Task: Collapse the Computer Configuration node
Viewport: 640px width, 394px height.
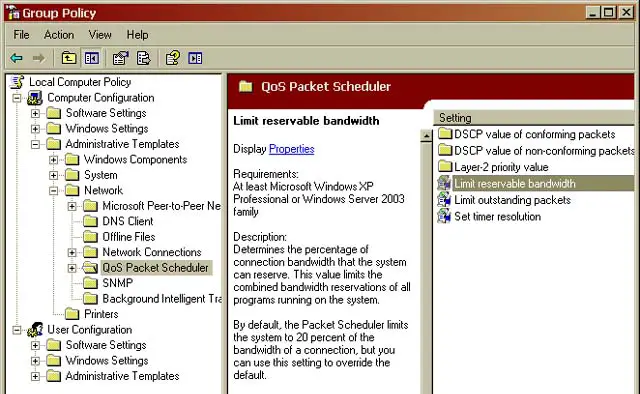Action: point(17,98)
